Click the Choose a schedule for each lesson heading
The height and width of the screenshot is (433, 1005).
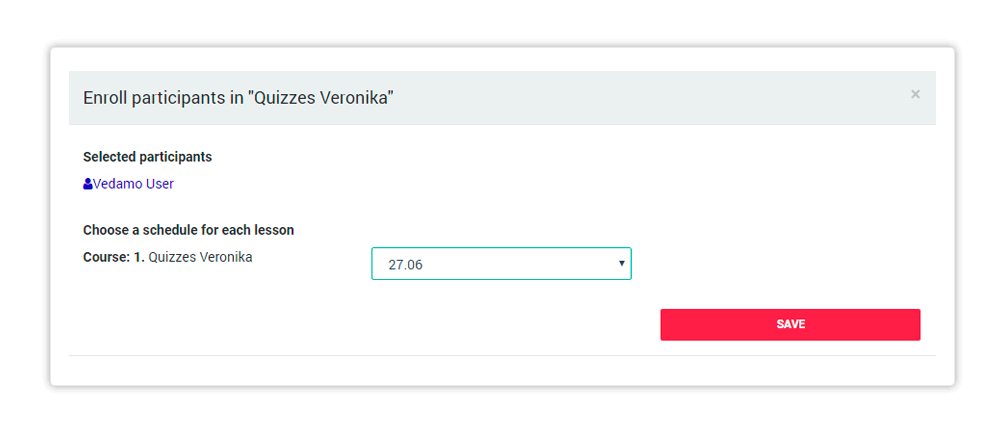188,230
